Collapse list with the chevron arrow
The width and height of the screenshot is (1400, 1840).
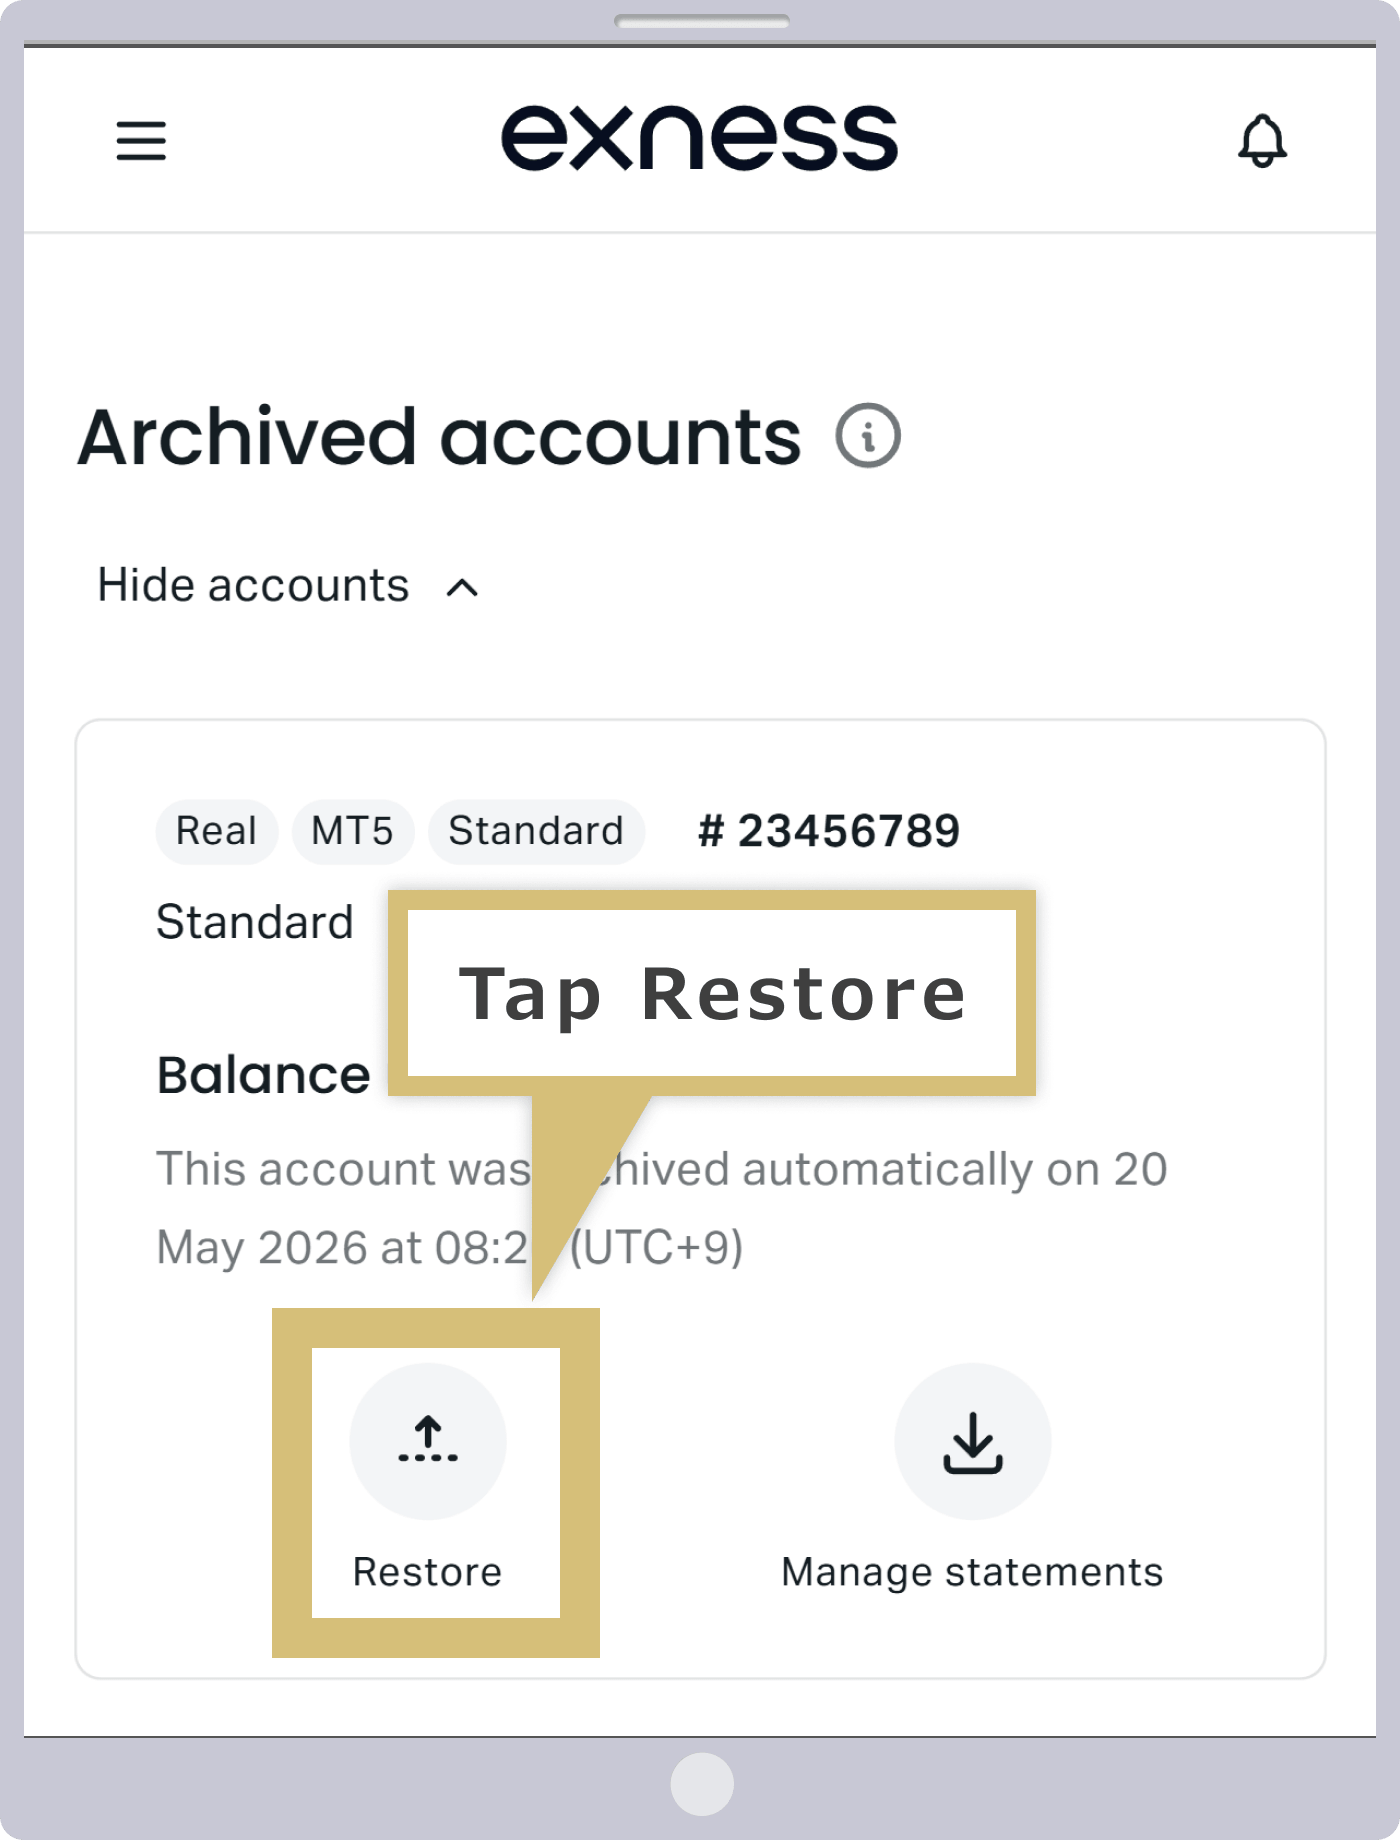[x=462, y=588]
